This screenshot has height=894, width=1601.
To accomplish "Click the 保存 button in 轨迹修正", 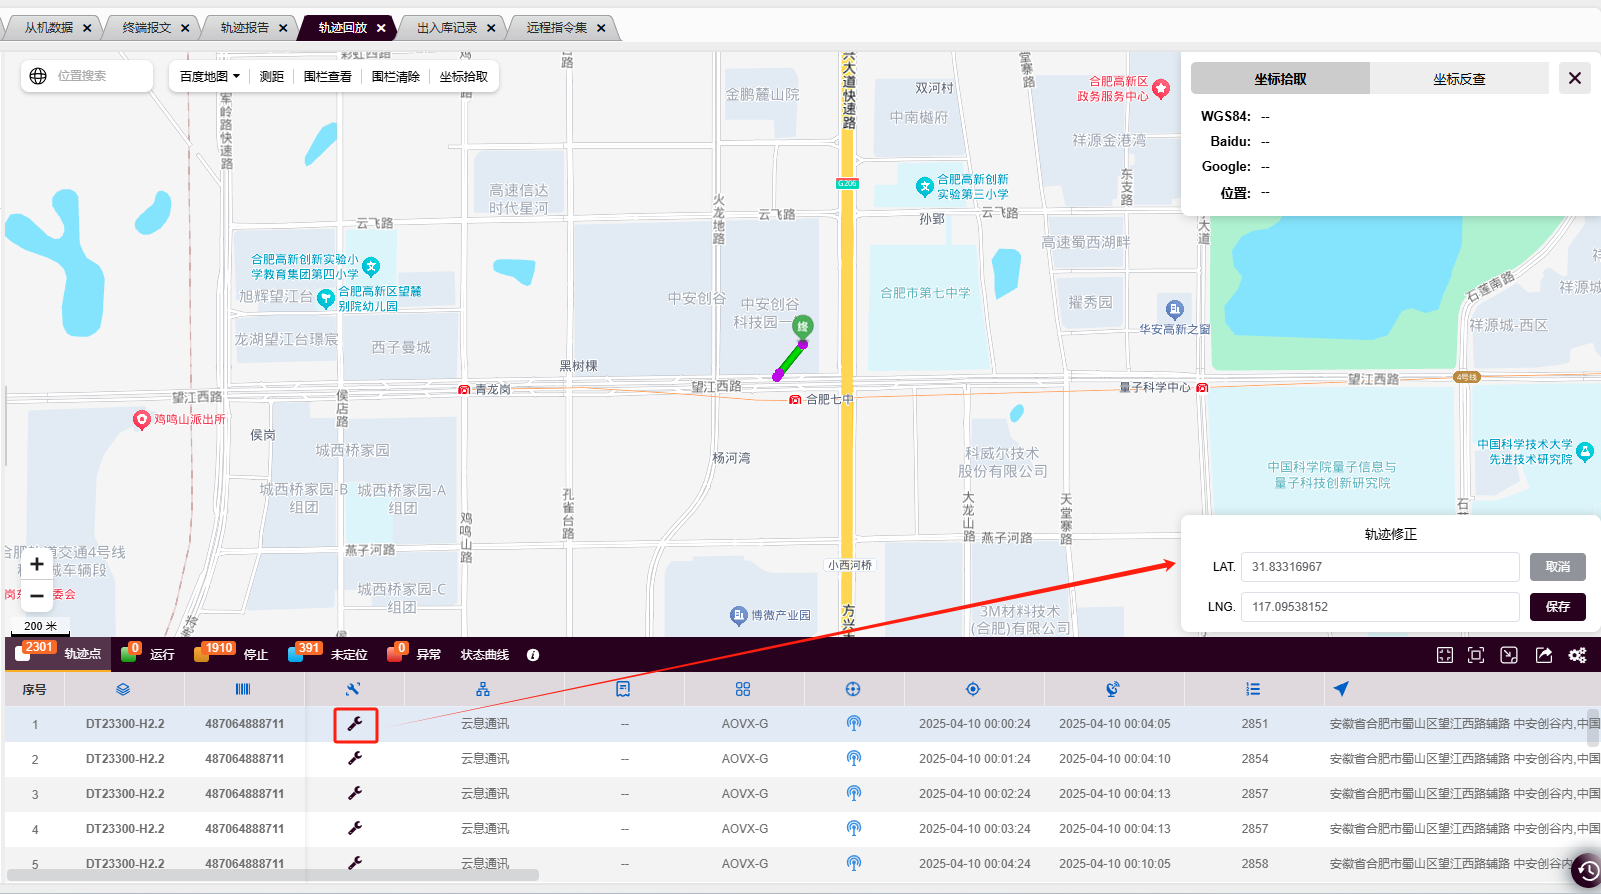I will tap(1557, 607).
